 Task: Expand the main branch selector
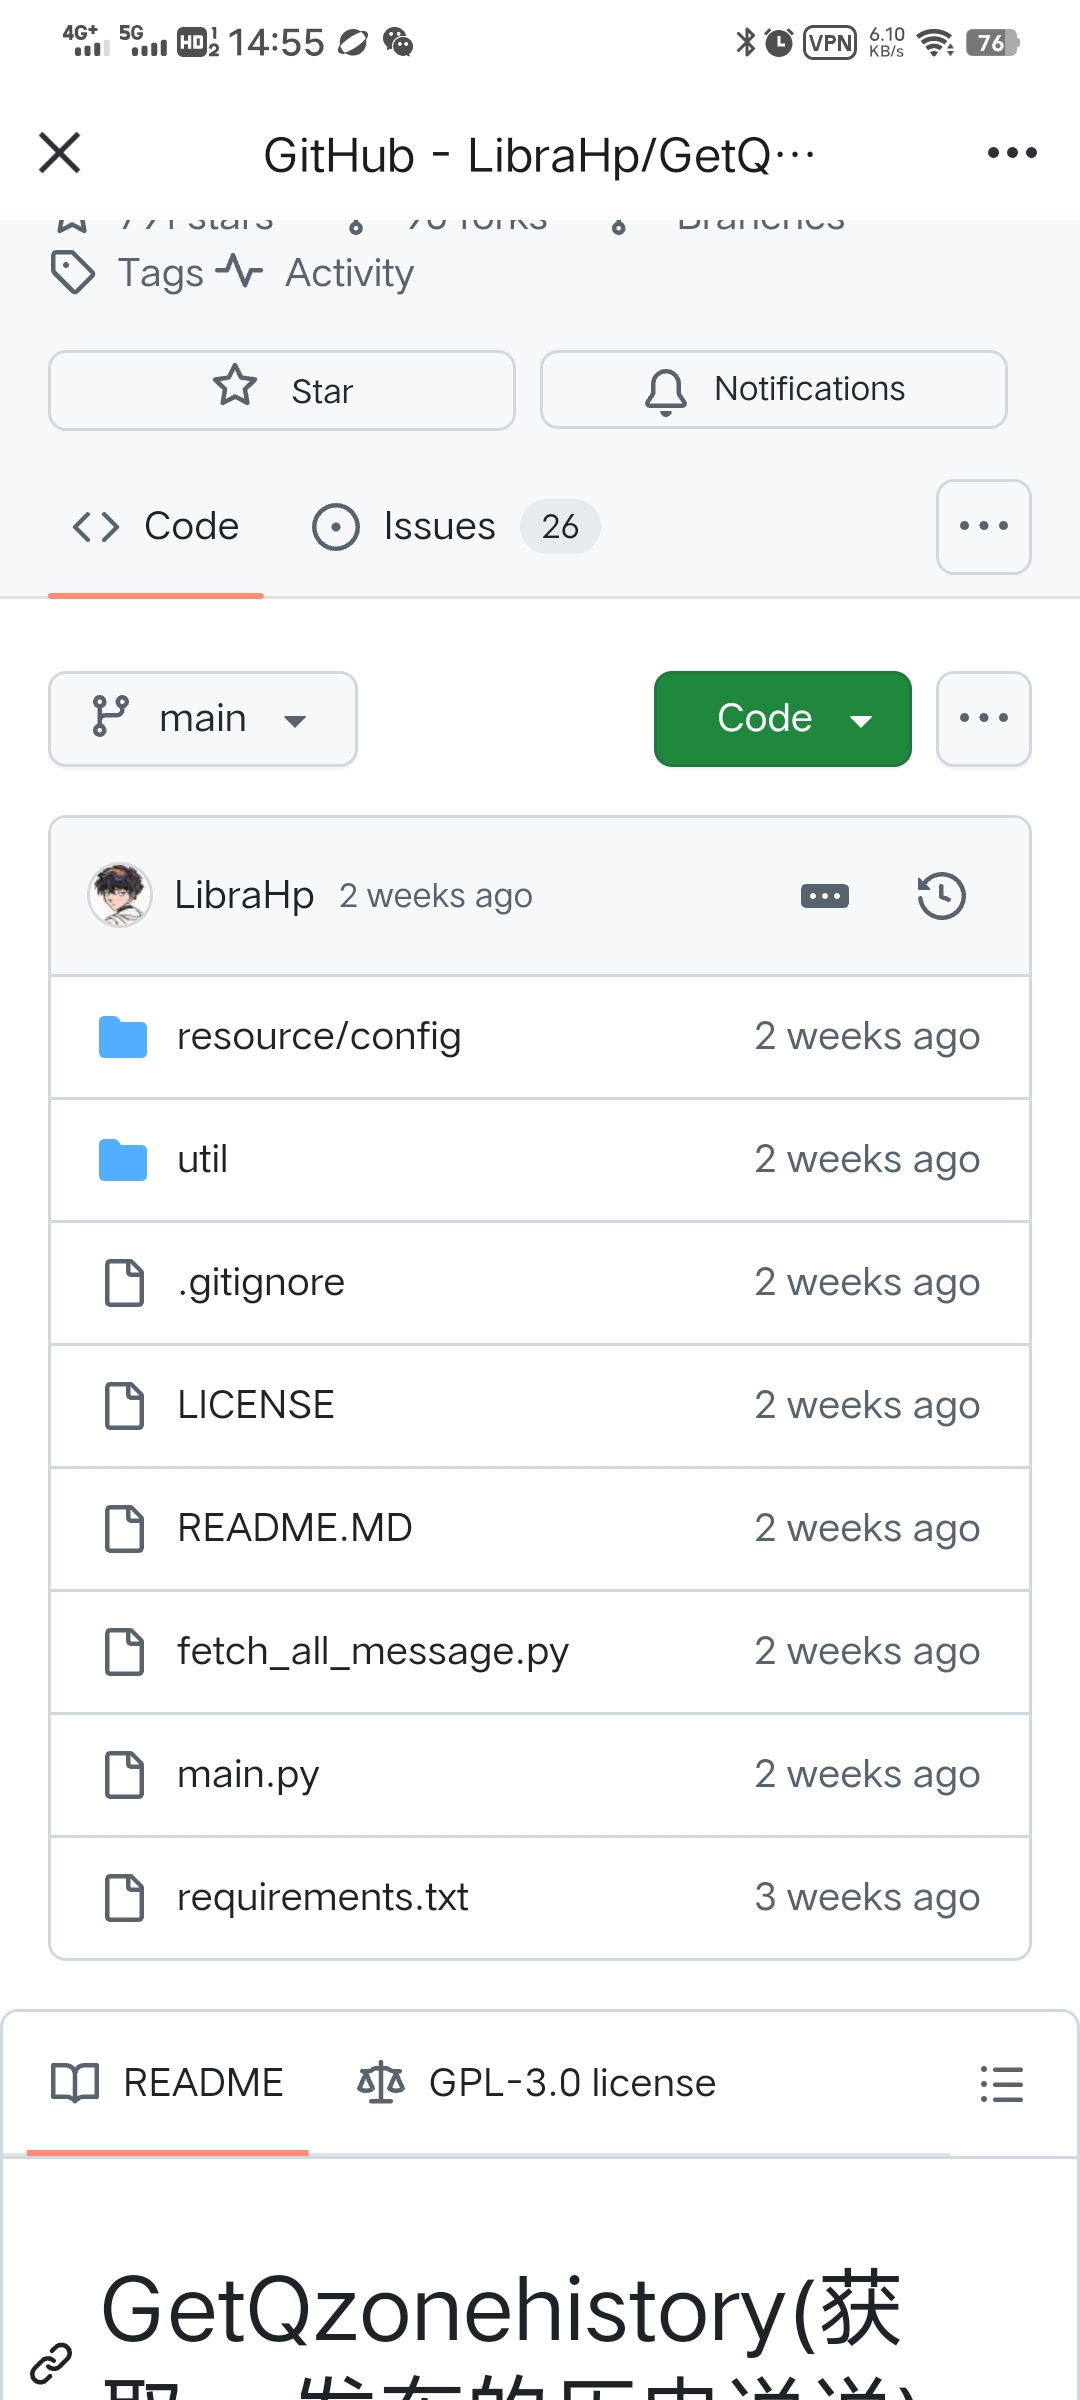pos(203,719)
